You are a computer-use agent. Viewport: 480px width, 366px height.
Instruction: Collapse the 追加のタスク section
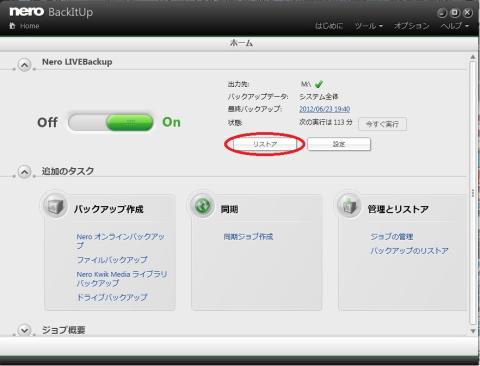(x=24, y=172)
